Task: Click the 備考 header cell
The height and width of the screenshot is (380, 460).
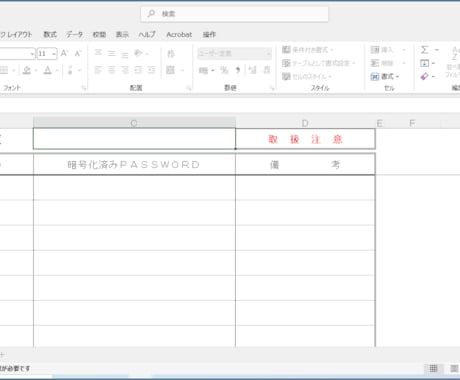Action: click(x=305, y=164)
